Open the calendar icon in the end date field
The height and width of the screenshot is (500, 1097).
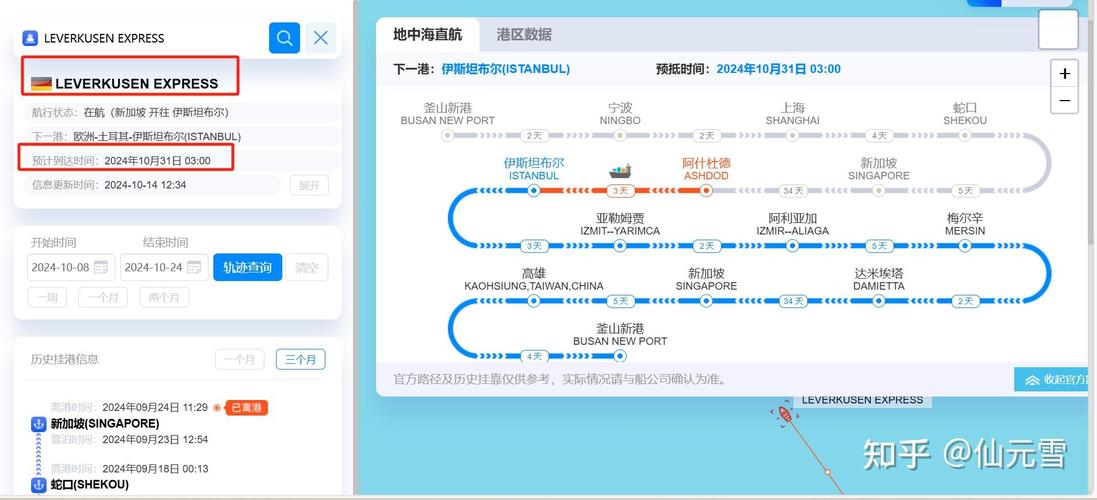[x=194, y=267]
